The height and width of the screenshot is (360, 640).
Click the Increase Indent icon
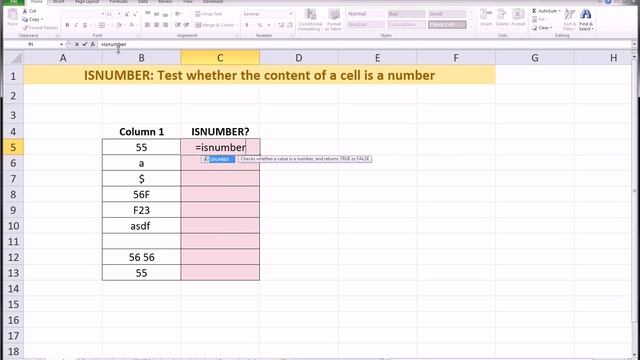[x=186, y=25]
